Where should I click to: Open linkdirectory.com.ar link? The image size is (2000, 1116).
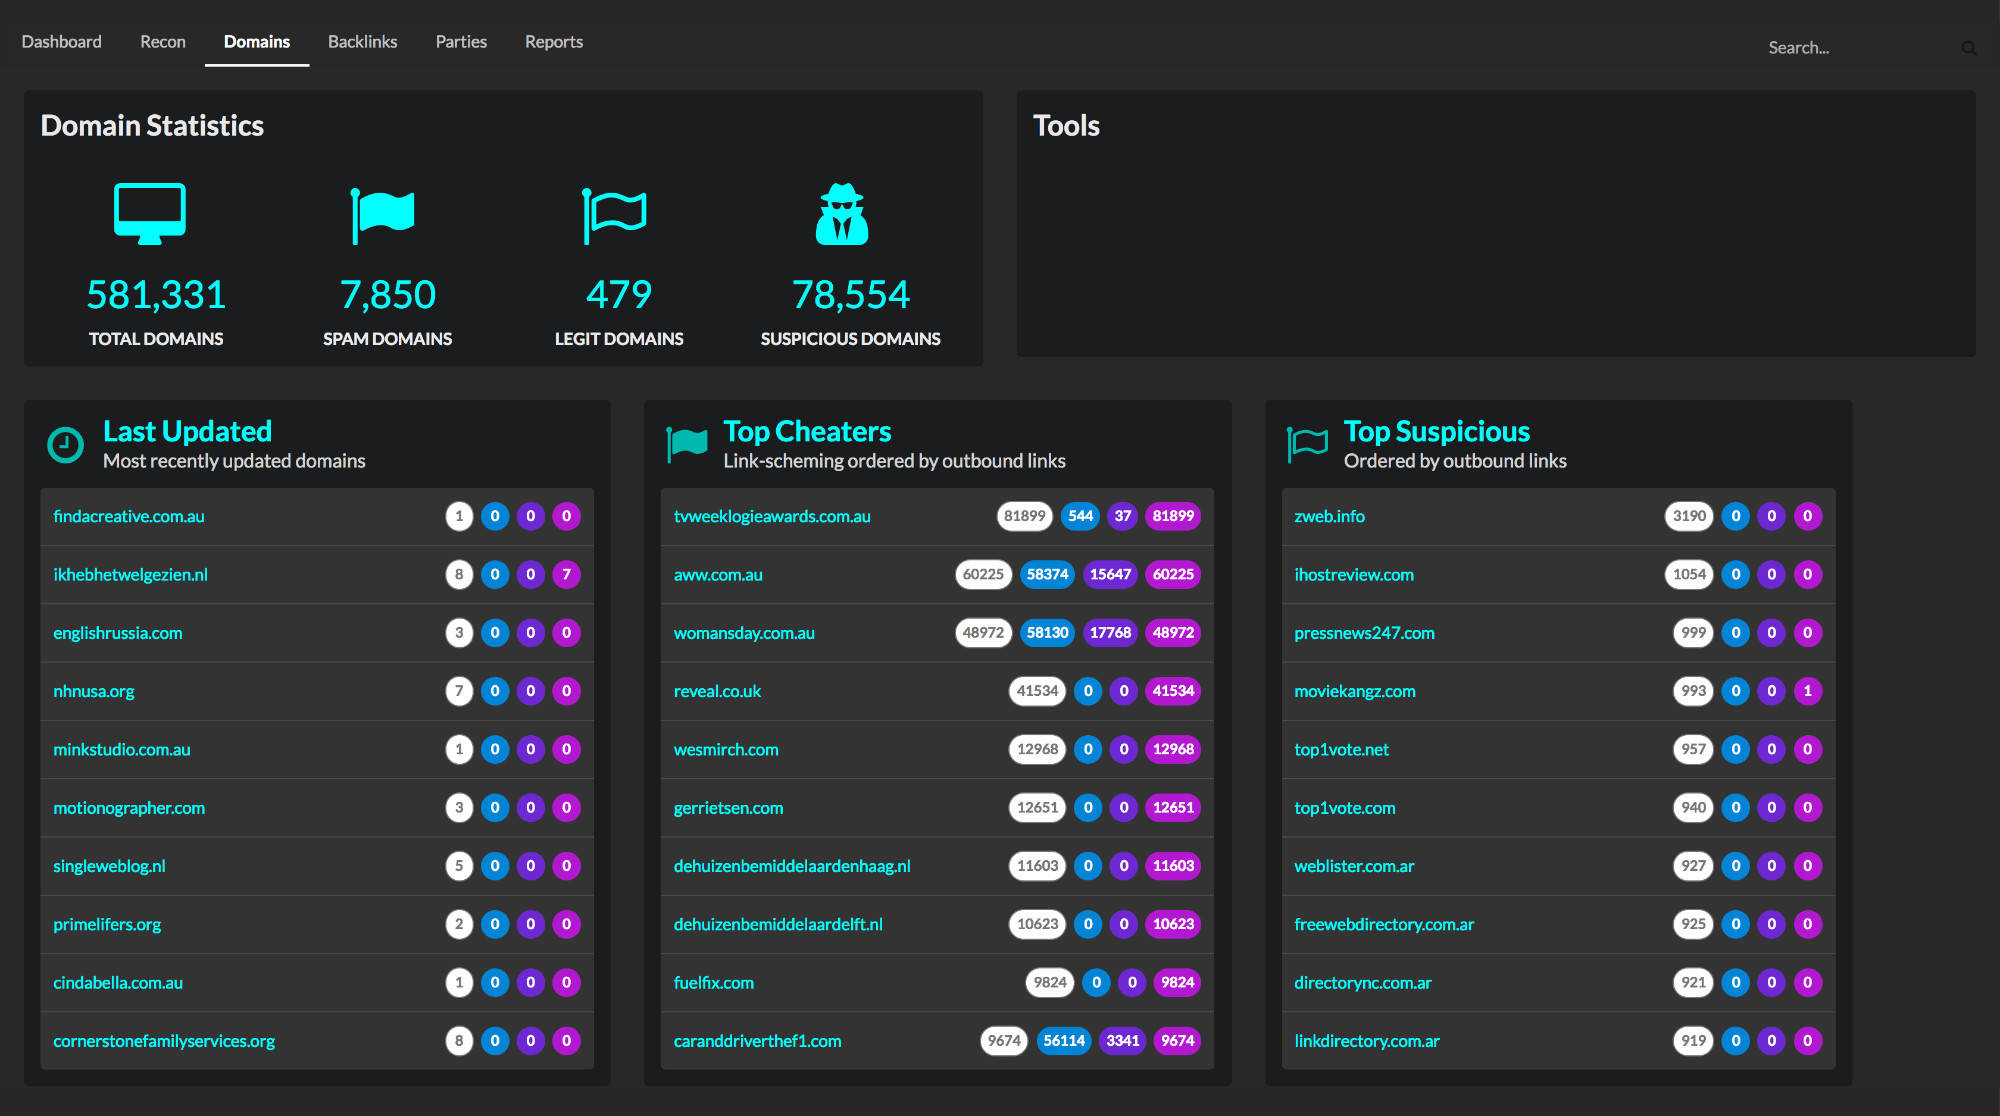click(x=1367, y=1041)
